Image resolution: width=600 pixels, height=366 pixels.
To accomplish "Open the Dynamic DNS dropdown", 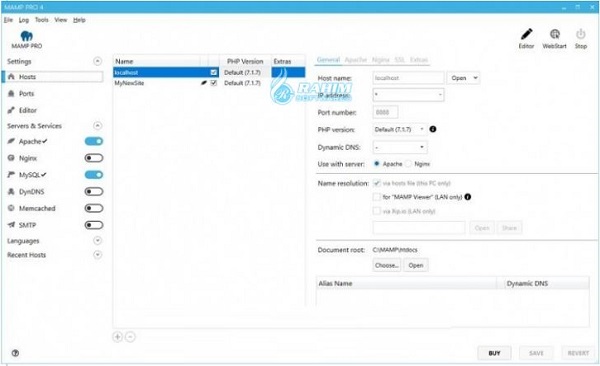I will point(399,147).
